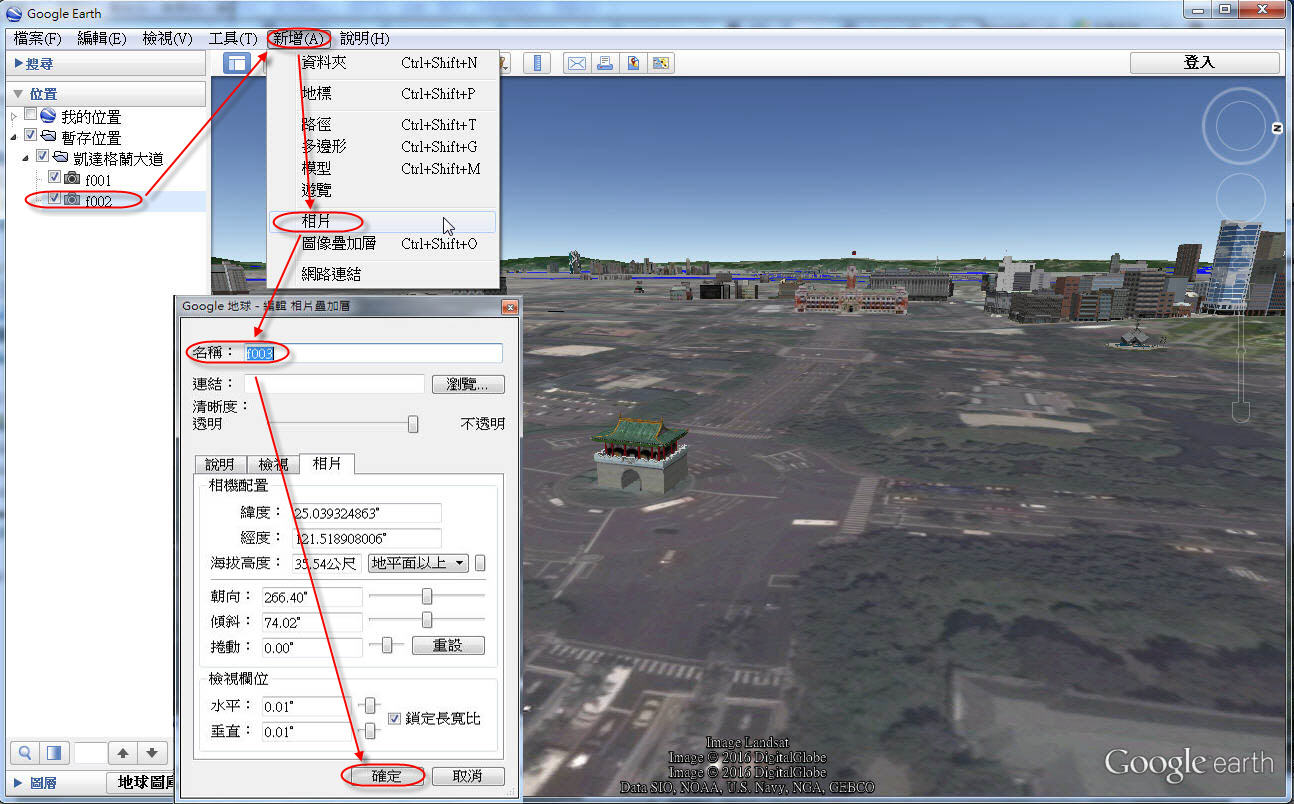
Task: Click the folder icon of 暫存位置
Action: pos(48,137)
